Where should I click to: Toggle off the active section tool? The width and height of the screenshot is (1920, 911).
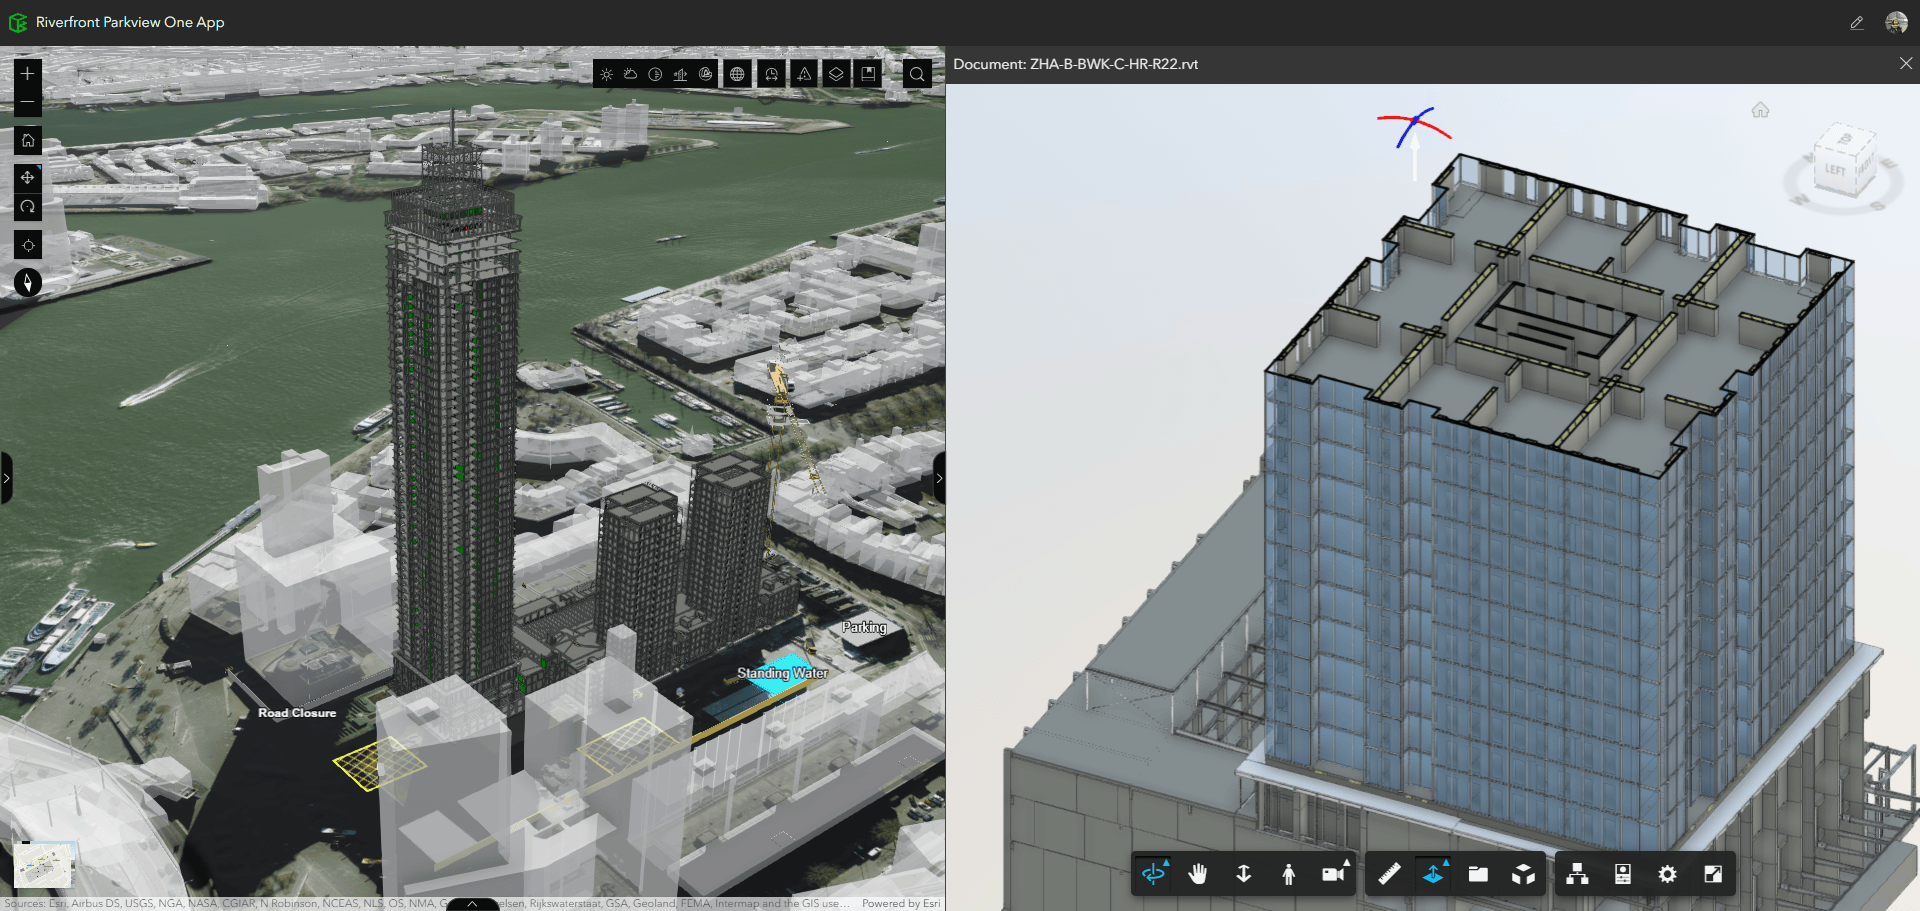coord(1432,873)
